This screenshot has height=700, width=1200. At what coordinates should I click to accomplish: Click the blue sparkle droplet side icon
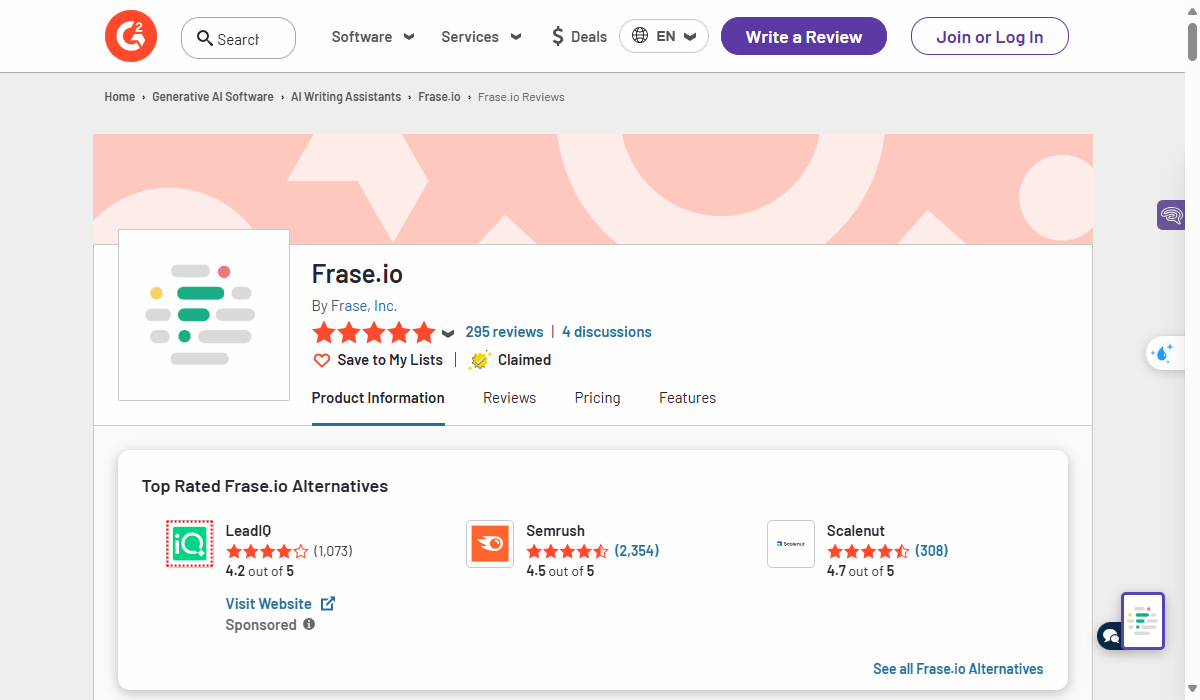coord(1163,353)
